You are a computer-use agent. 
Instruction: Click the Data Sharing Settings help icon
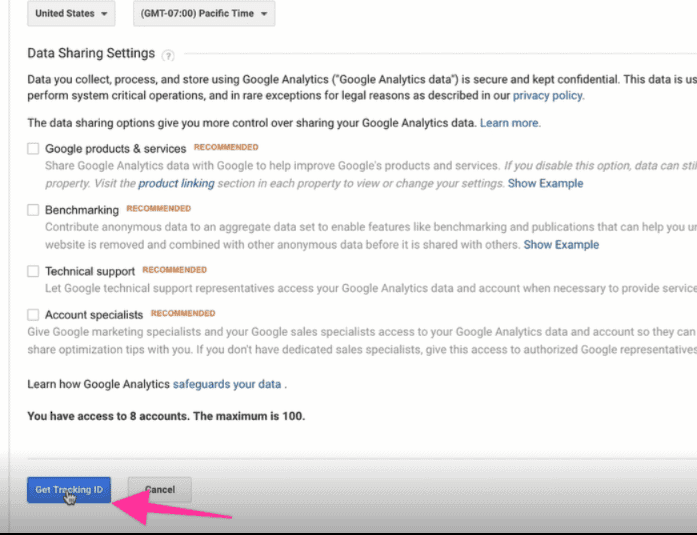pyautogui.click(x=168, y=56)
